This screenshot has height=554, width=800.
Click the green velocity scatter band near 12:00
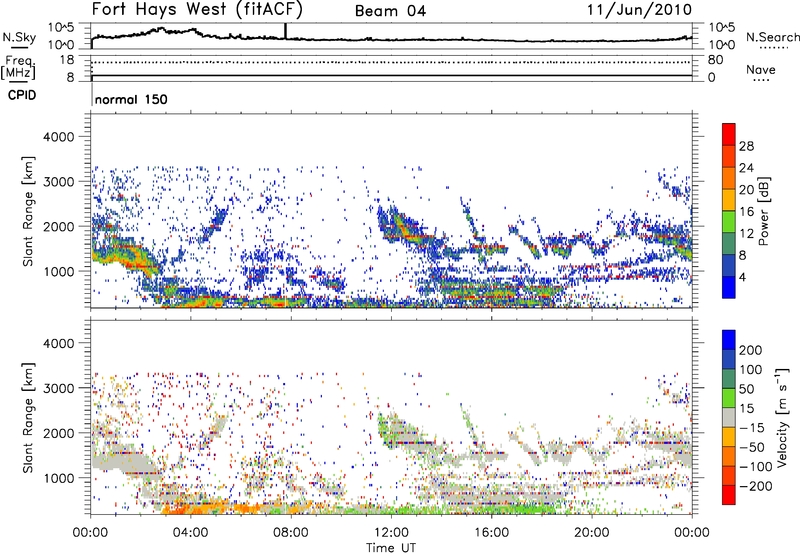[403, 509]
